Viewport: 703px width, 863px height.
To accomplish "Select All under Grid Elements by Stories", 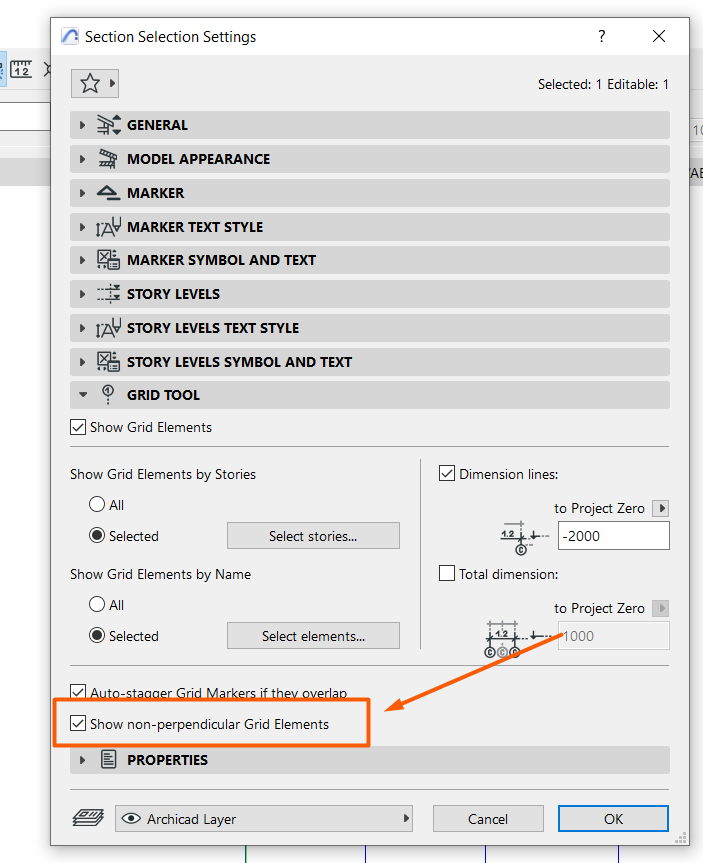I will [x=97, y=504].
